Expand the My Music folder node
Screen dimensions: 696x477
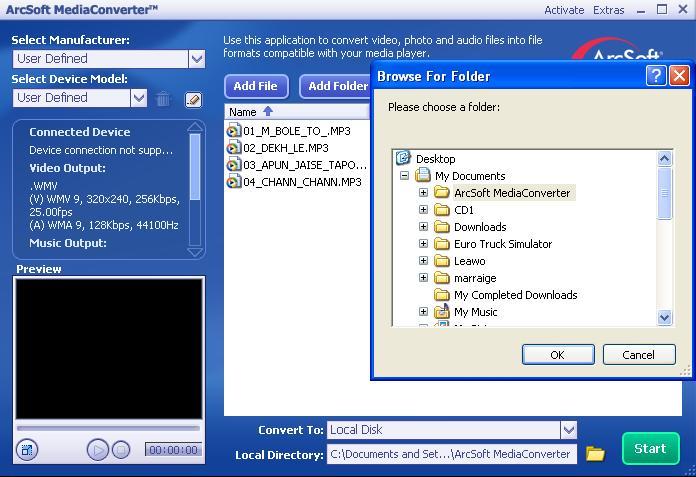pyautogui.click(x=423, y=311)
